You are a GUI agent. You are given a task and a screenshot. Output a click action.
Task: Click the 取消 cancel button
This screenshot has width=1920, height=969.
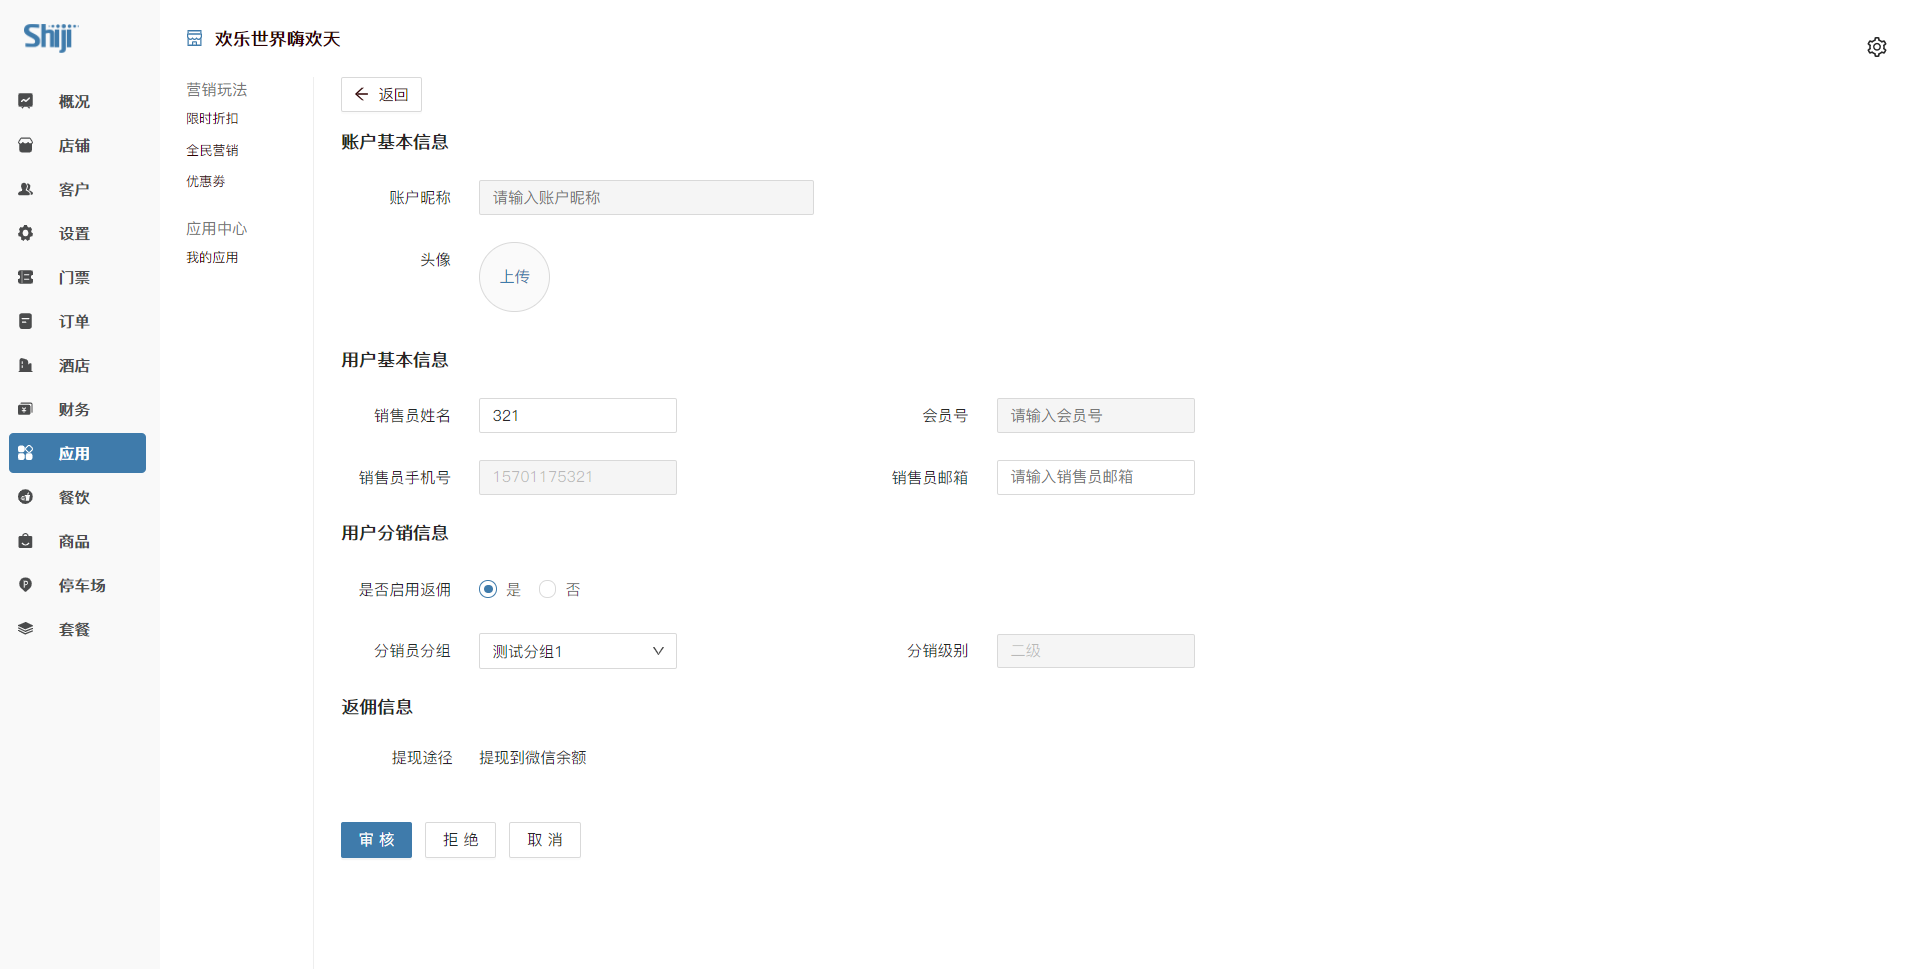pyautogui.click(x=544, y=840)
